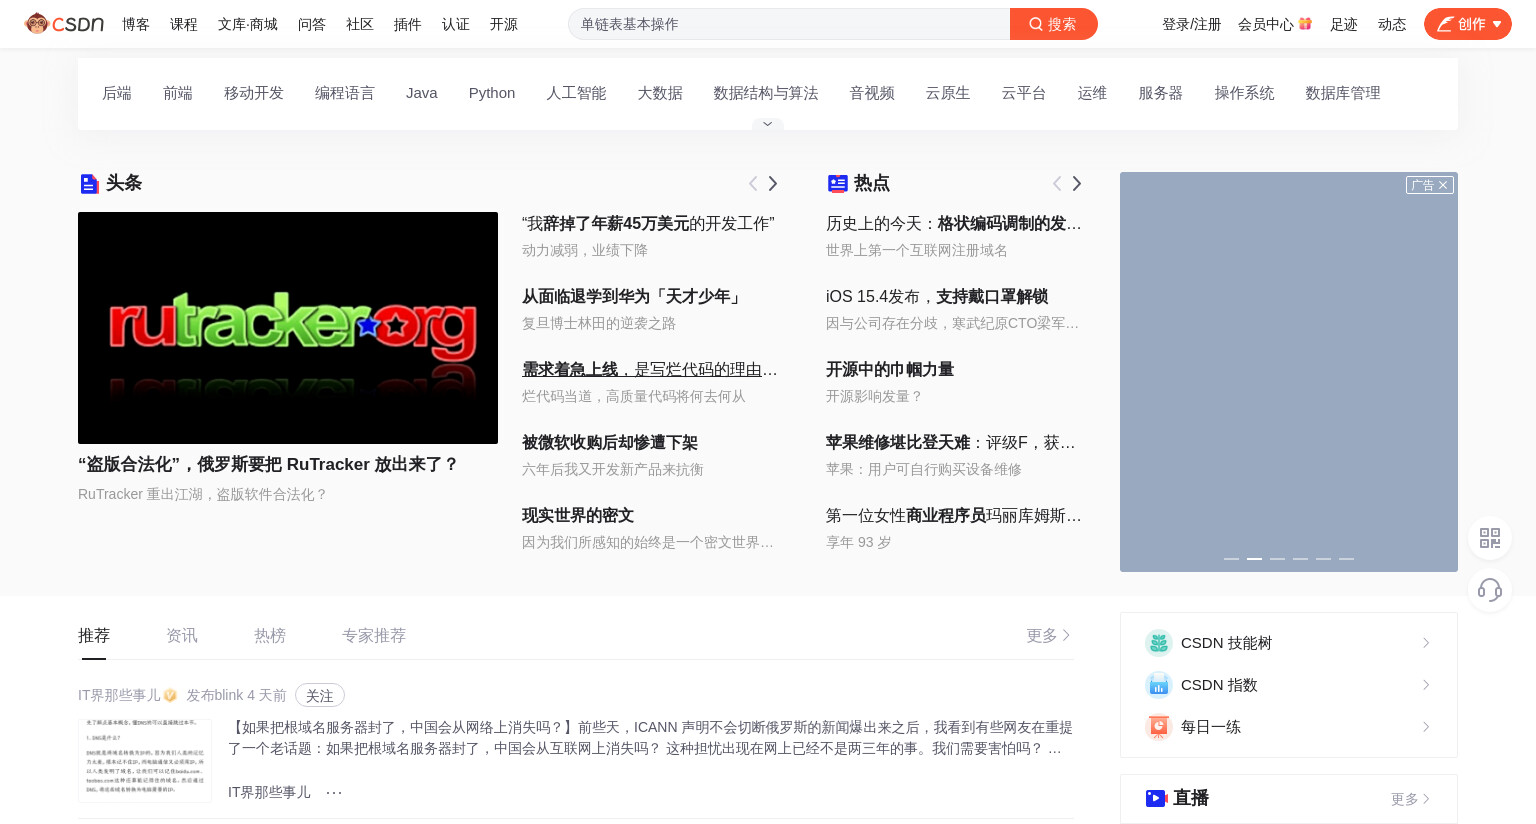Select the last ad carousel indicator
This screenshot has width=1536, height=824.
pos(1346,559)
